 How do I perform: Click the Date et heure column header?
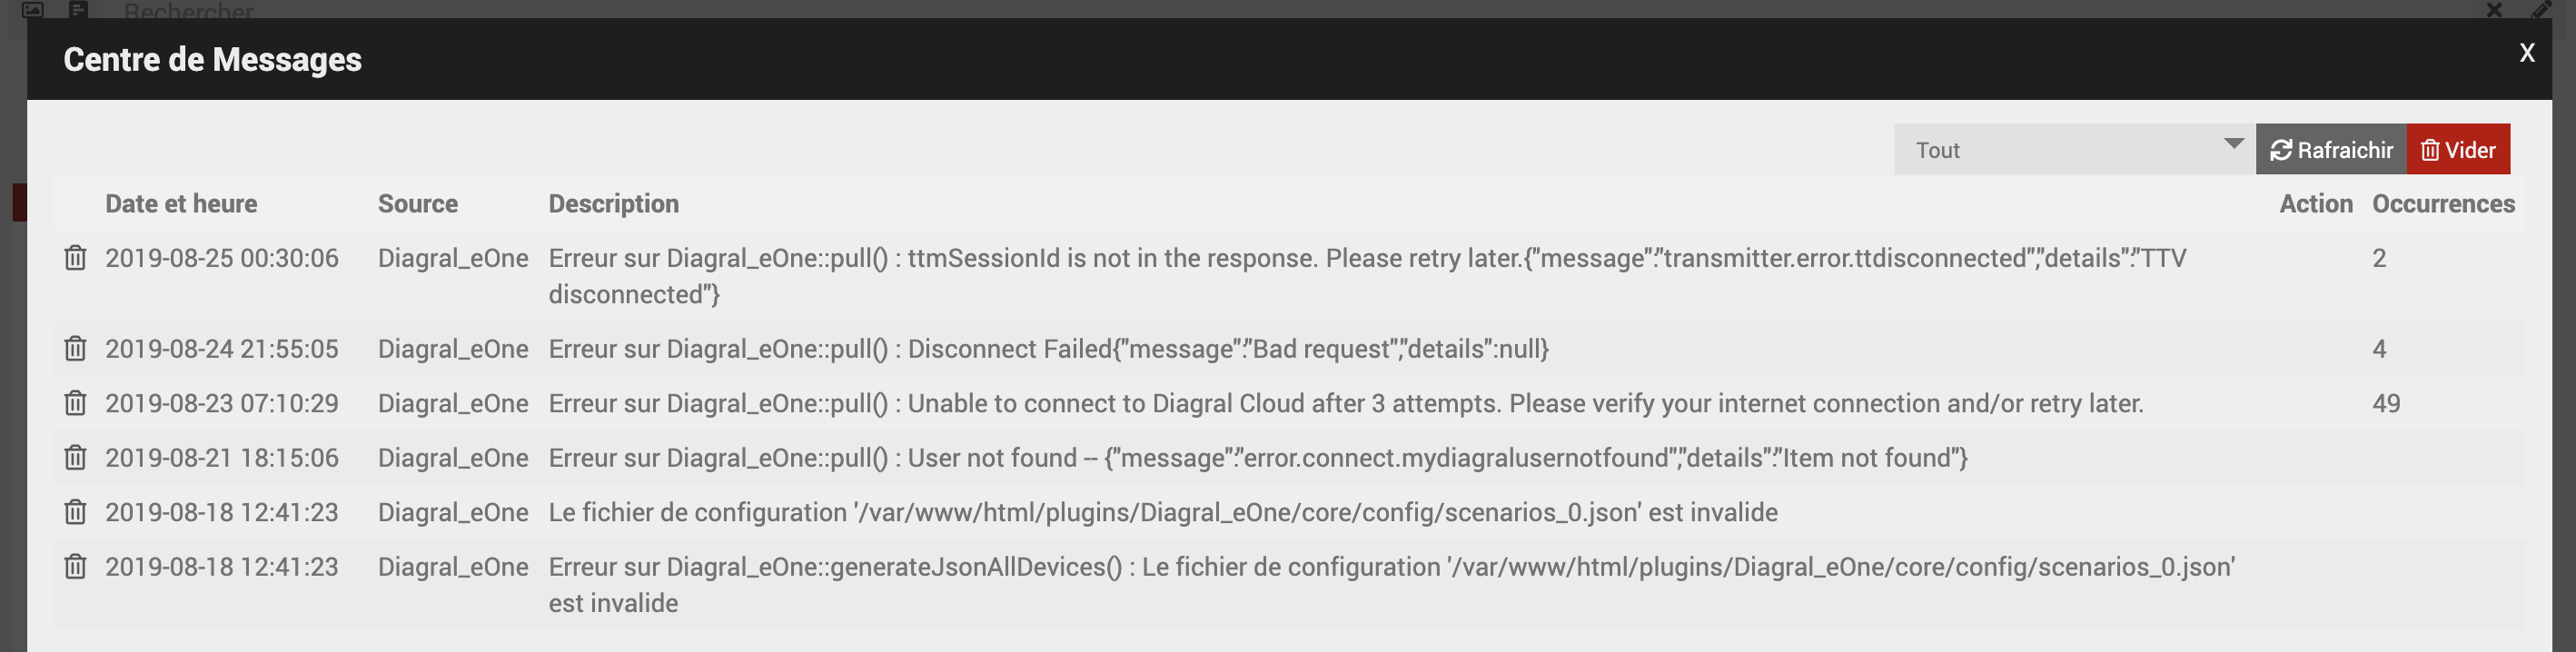pos(181,204)
